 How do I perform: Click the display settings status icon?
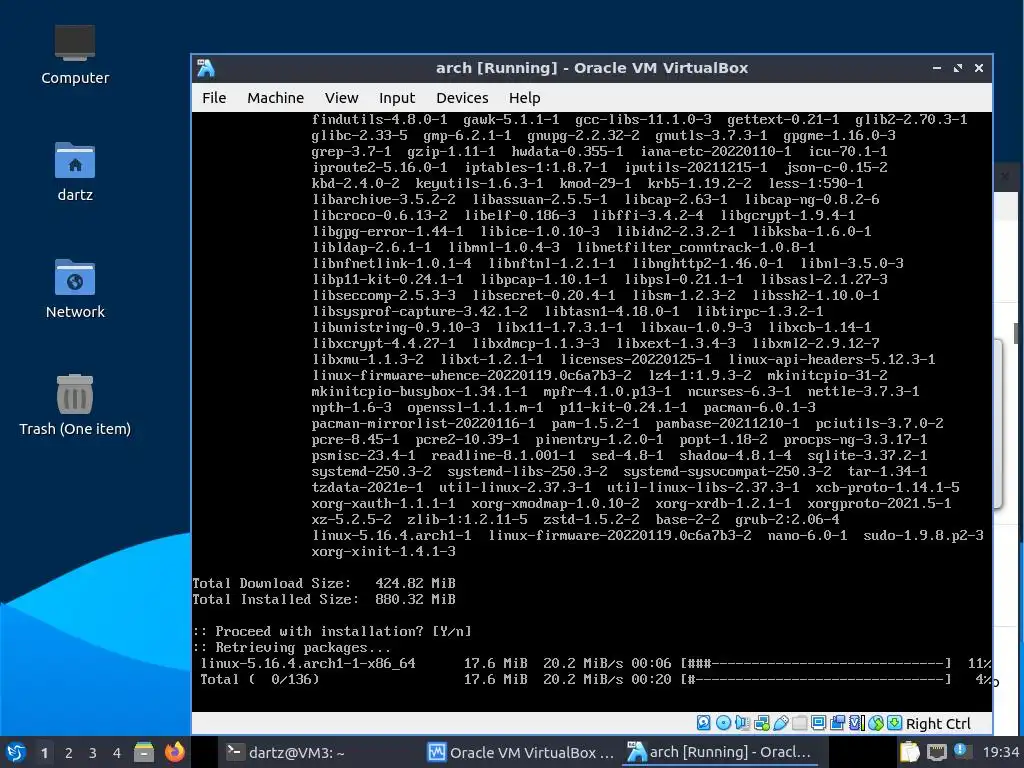coord(818,723)
